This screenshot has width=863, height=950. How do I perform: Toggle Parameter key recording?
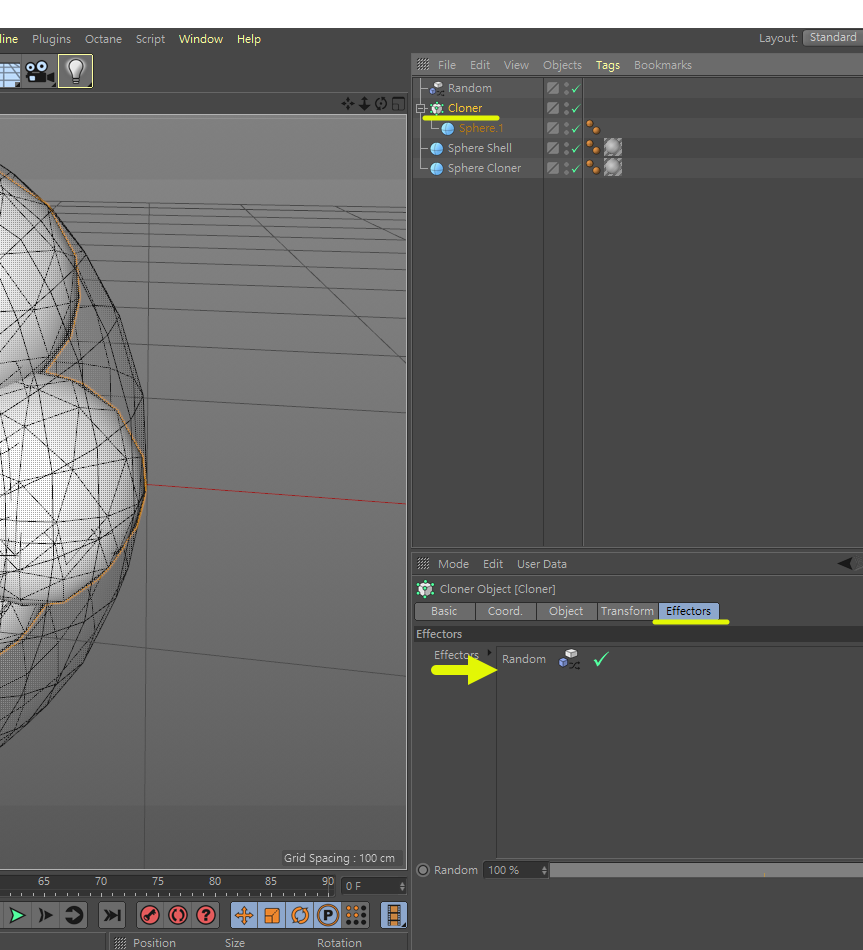(x=328, y=915)
